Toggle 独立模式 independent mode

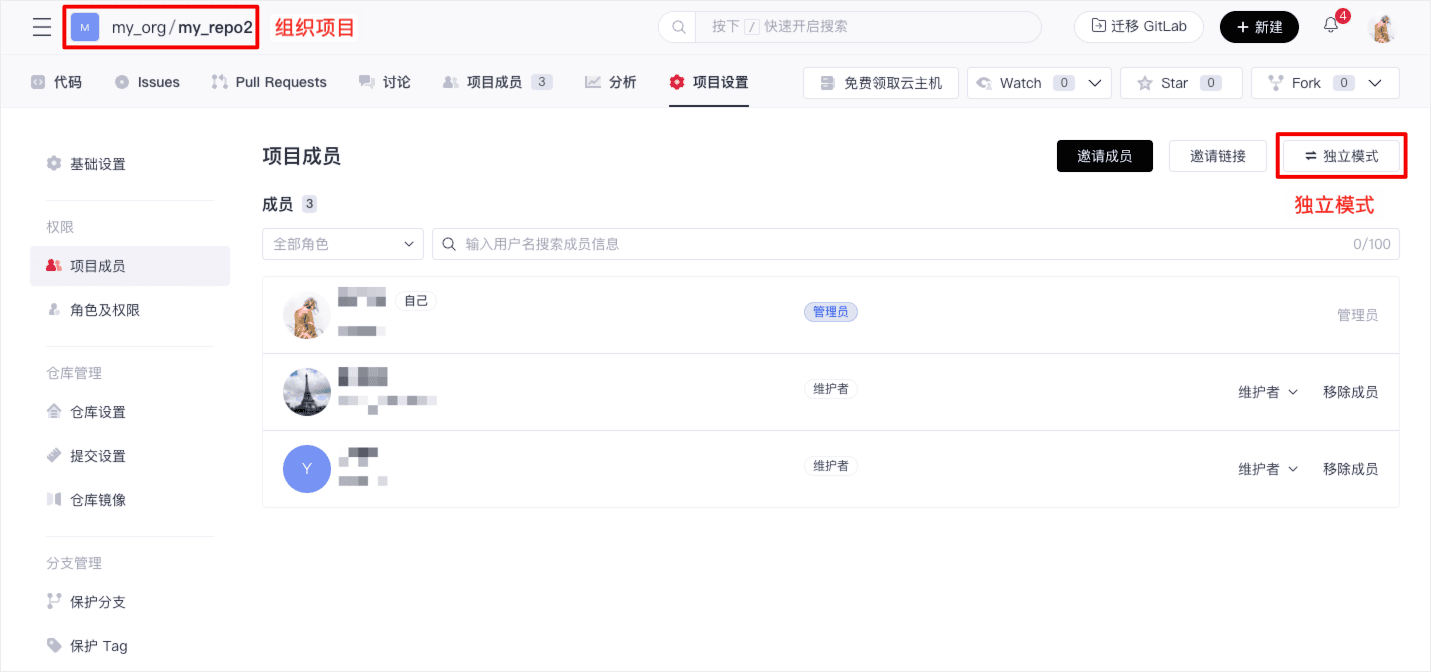[x=1341, y=156]
